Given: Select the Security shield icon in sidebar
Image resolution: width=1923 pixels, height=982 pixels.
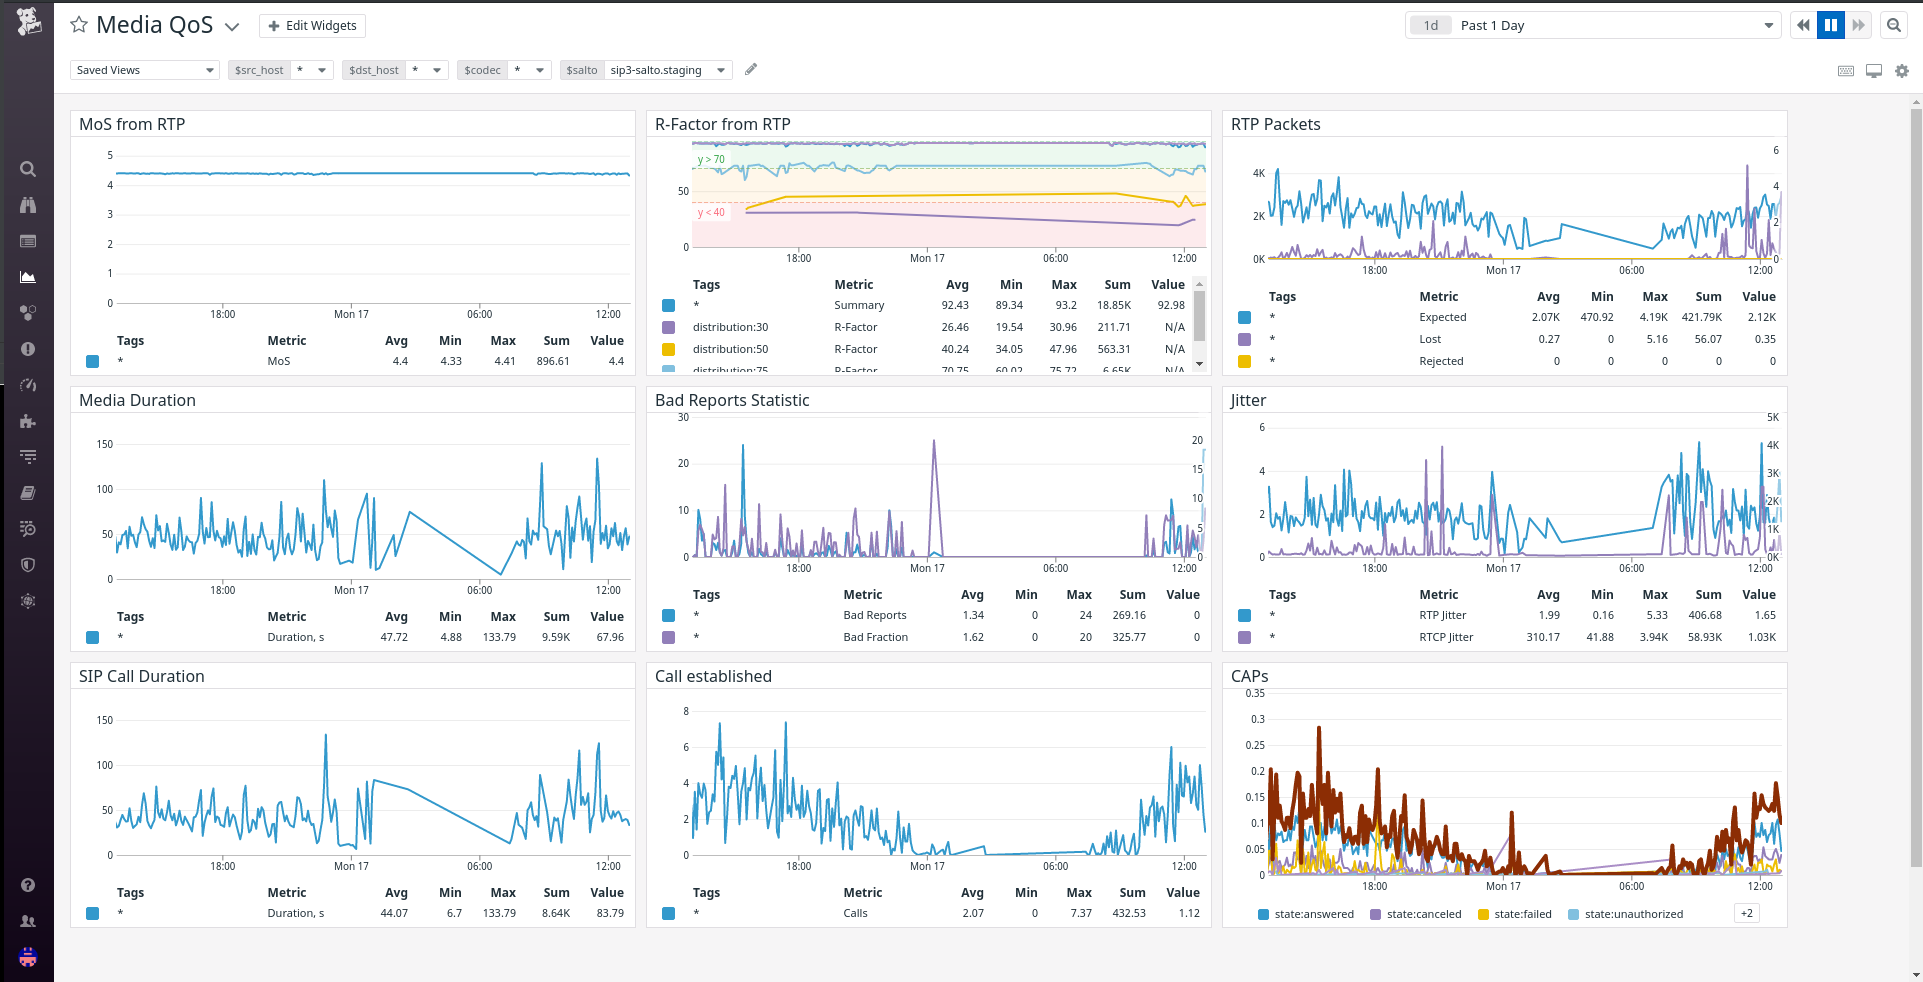Looking at the screenshot, I should point(28,565).
